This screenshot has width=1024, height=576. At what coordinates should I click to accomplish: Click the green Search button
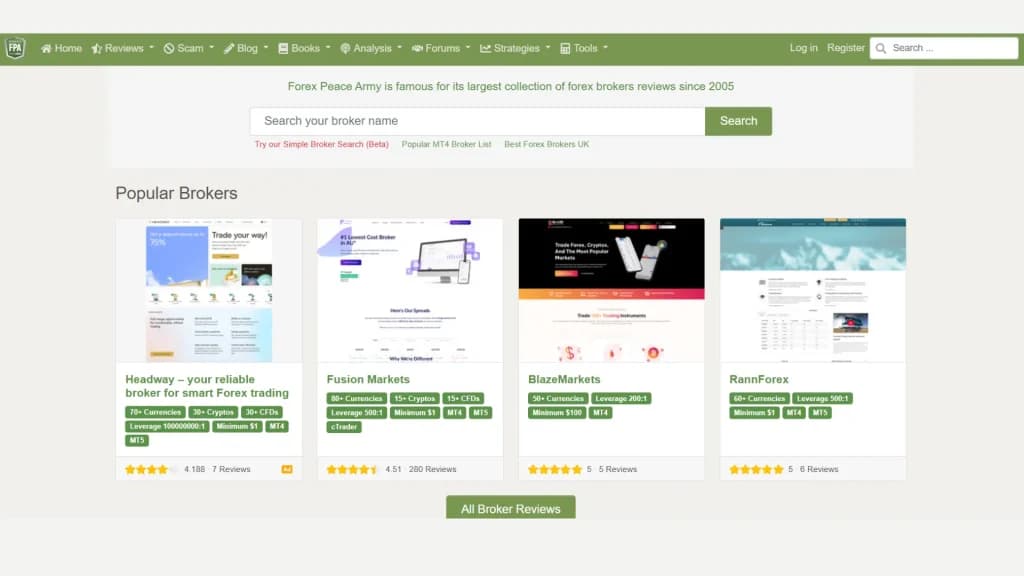pyautogui.click(x=739, y=121)
